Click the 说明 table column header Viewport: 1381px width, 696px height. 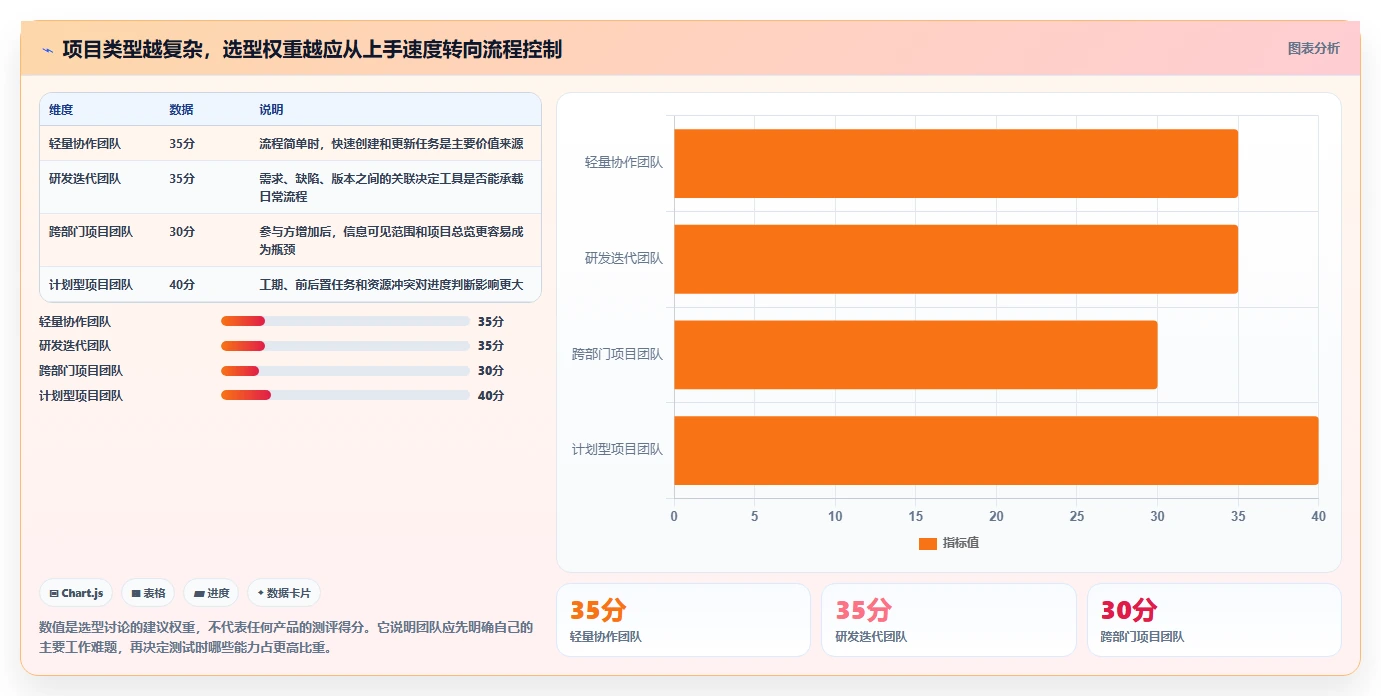271,110
